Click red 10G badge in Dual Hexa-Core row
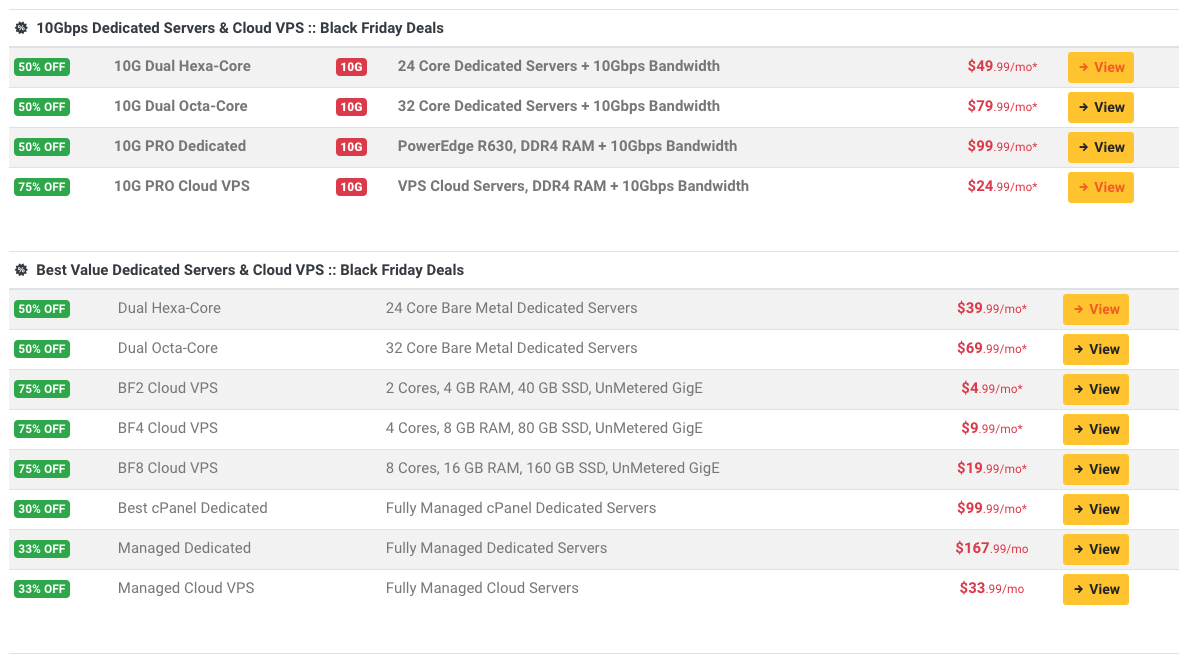Image resolution: width=1189 pixels, height=658 pixels. tap(351, 67)
